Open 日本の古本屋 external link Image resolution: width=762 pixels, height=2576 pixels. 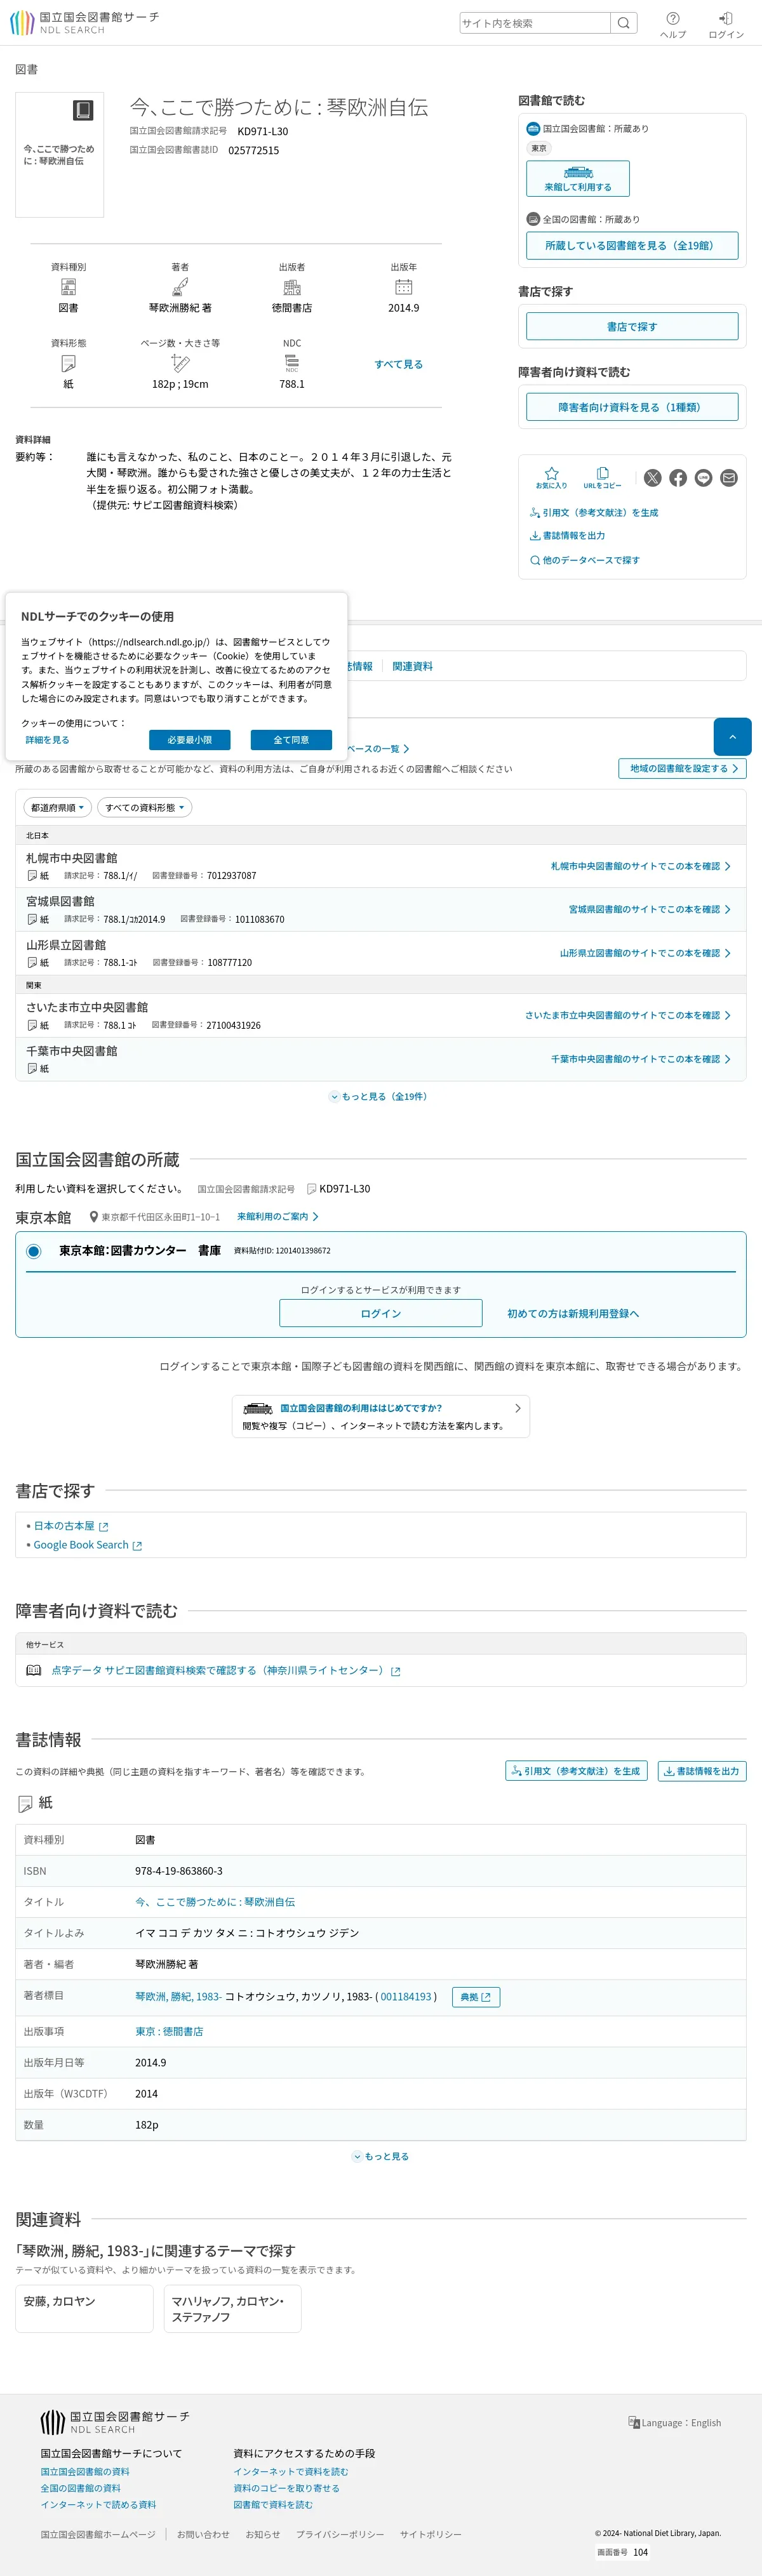pyautogui.click(x=70, y=1526)
